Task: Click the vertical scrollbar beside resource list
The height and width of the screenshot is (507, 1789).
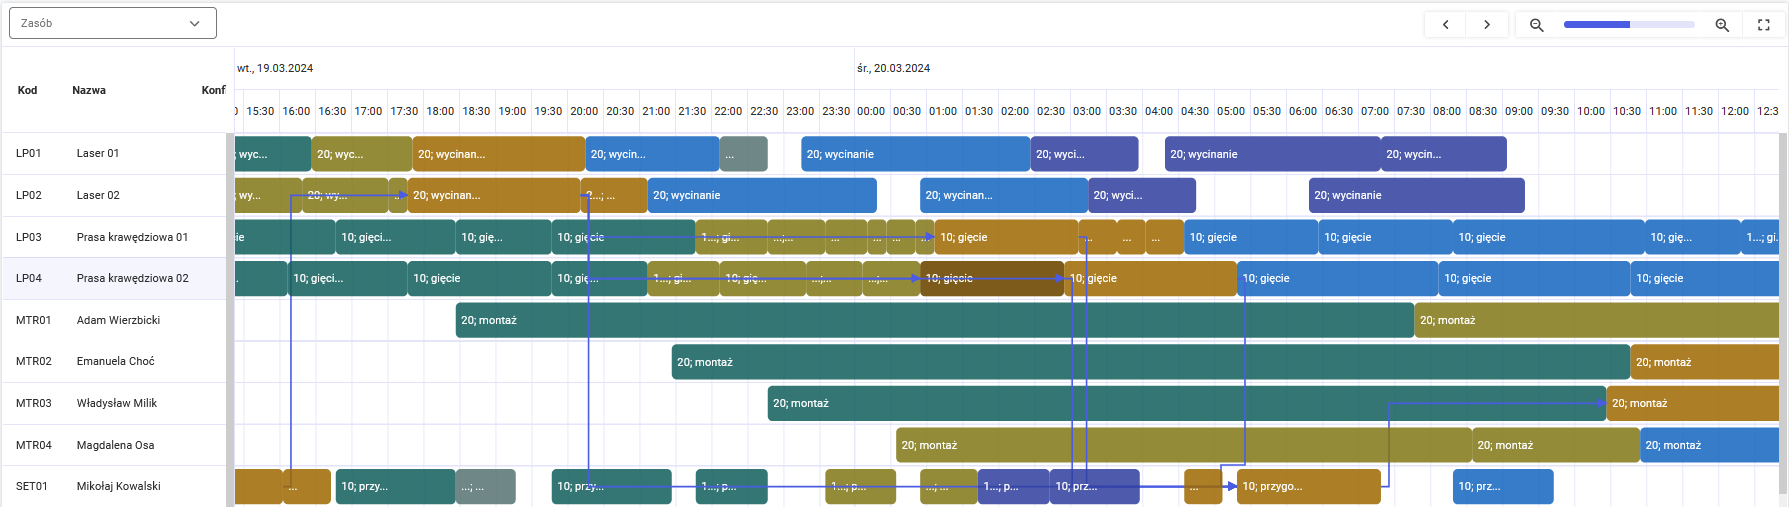Action: (230, 320)
